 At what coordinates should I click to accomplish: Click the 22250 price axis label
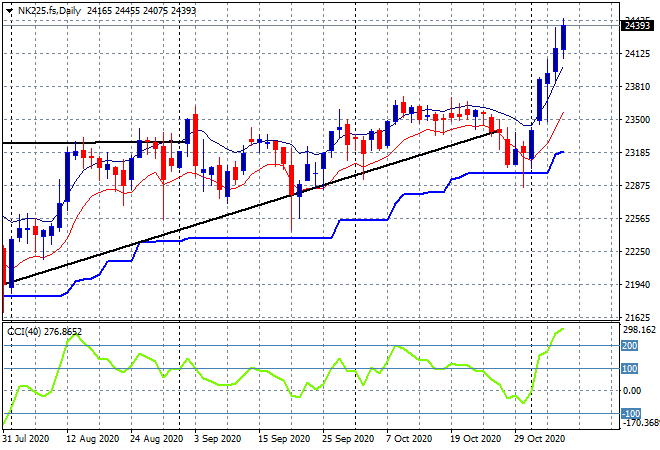(638, 251)
